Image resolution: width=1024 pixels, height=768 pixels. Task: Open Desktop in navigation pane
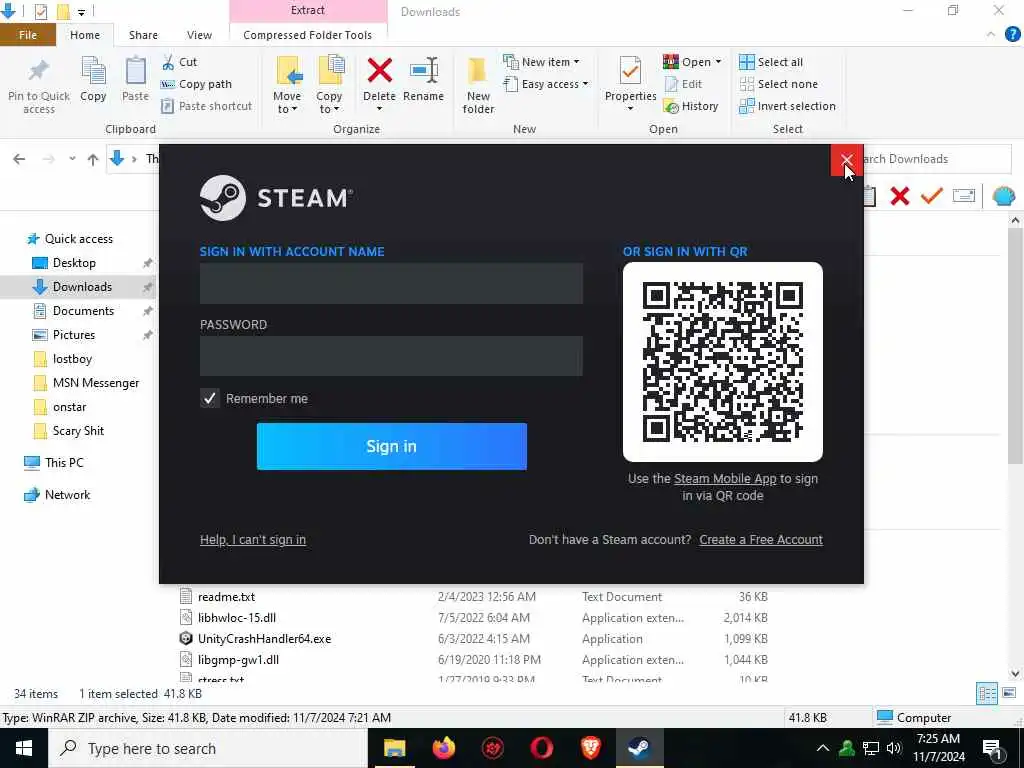pos(74,263)
